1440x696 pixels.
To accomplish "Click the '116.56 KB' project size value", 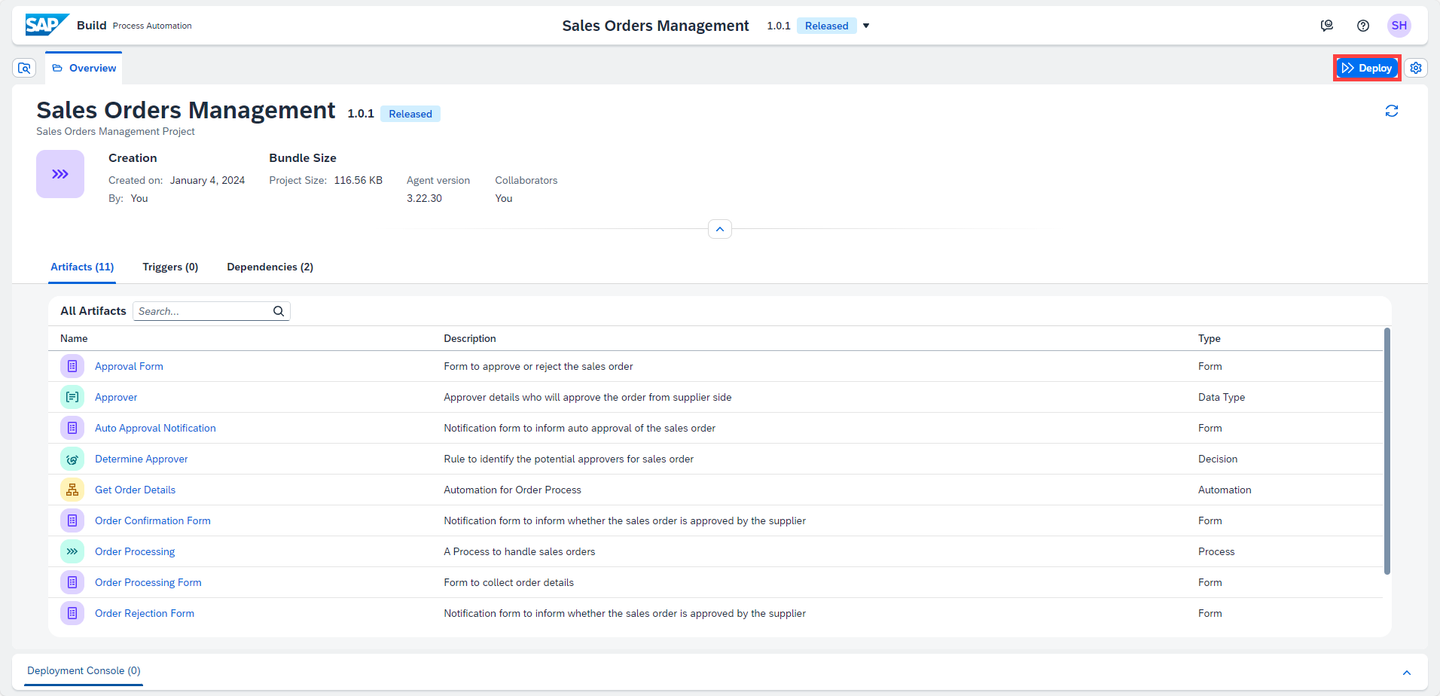I will 358,180.
